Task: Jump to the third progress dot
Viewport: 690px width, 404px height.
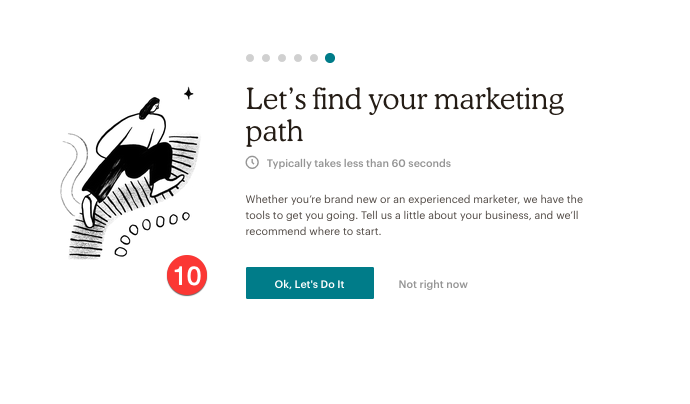Action: pyautogui.click(x=282, y=58)
